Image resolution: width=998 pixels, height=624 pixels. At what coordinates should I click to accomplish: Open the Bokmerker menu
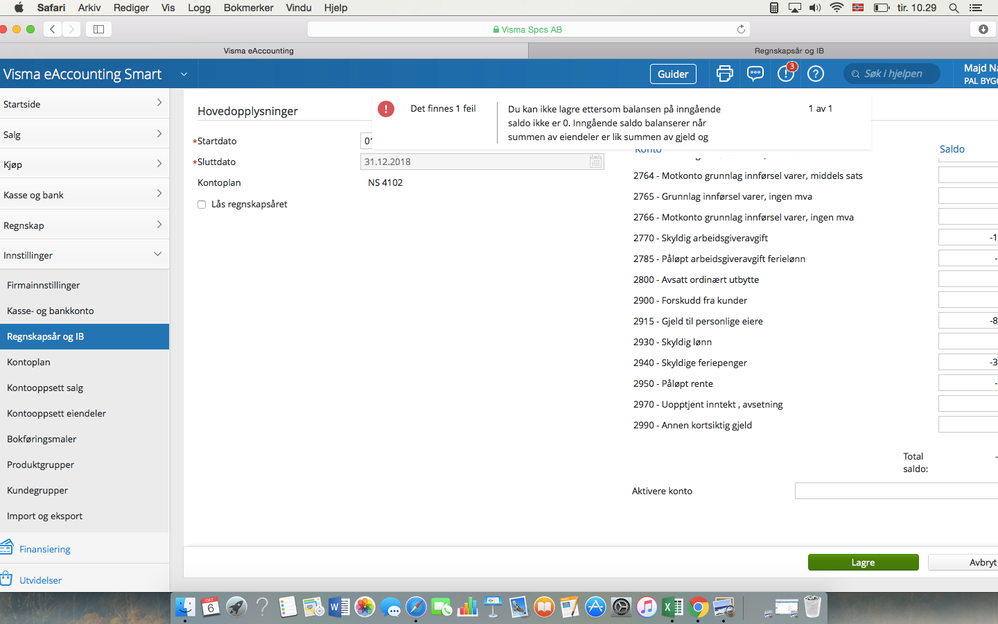pos(248,8)
